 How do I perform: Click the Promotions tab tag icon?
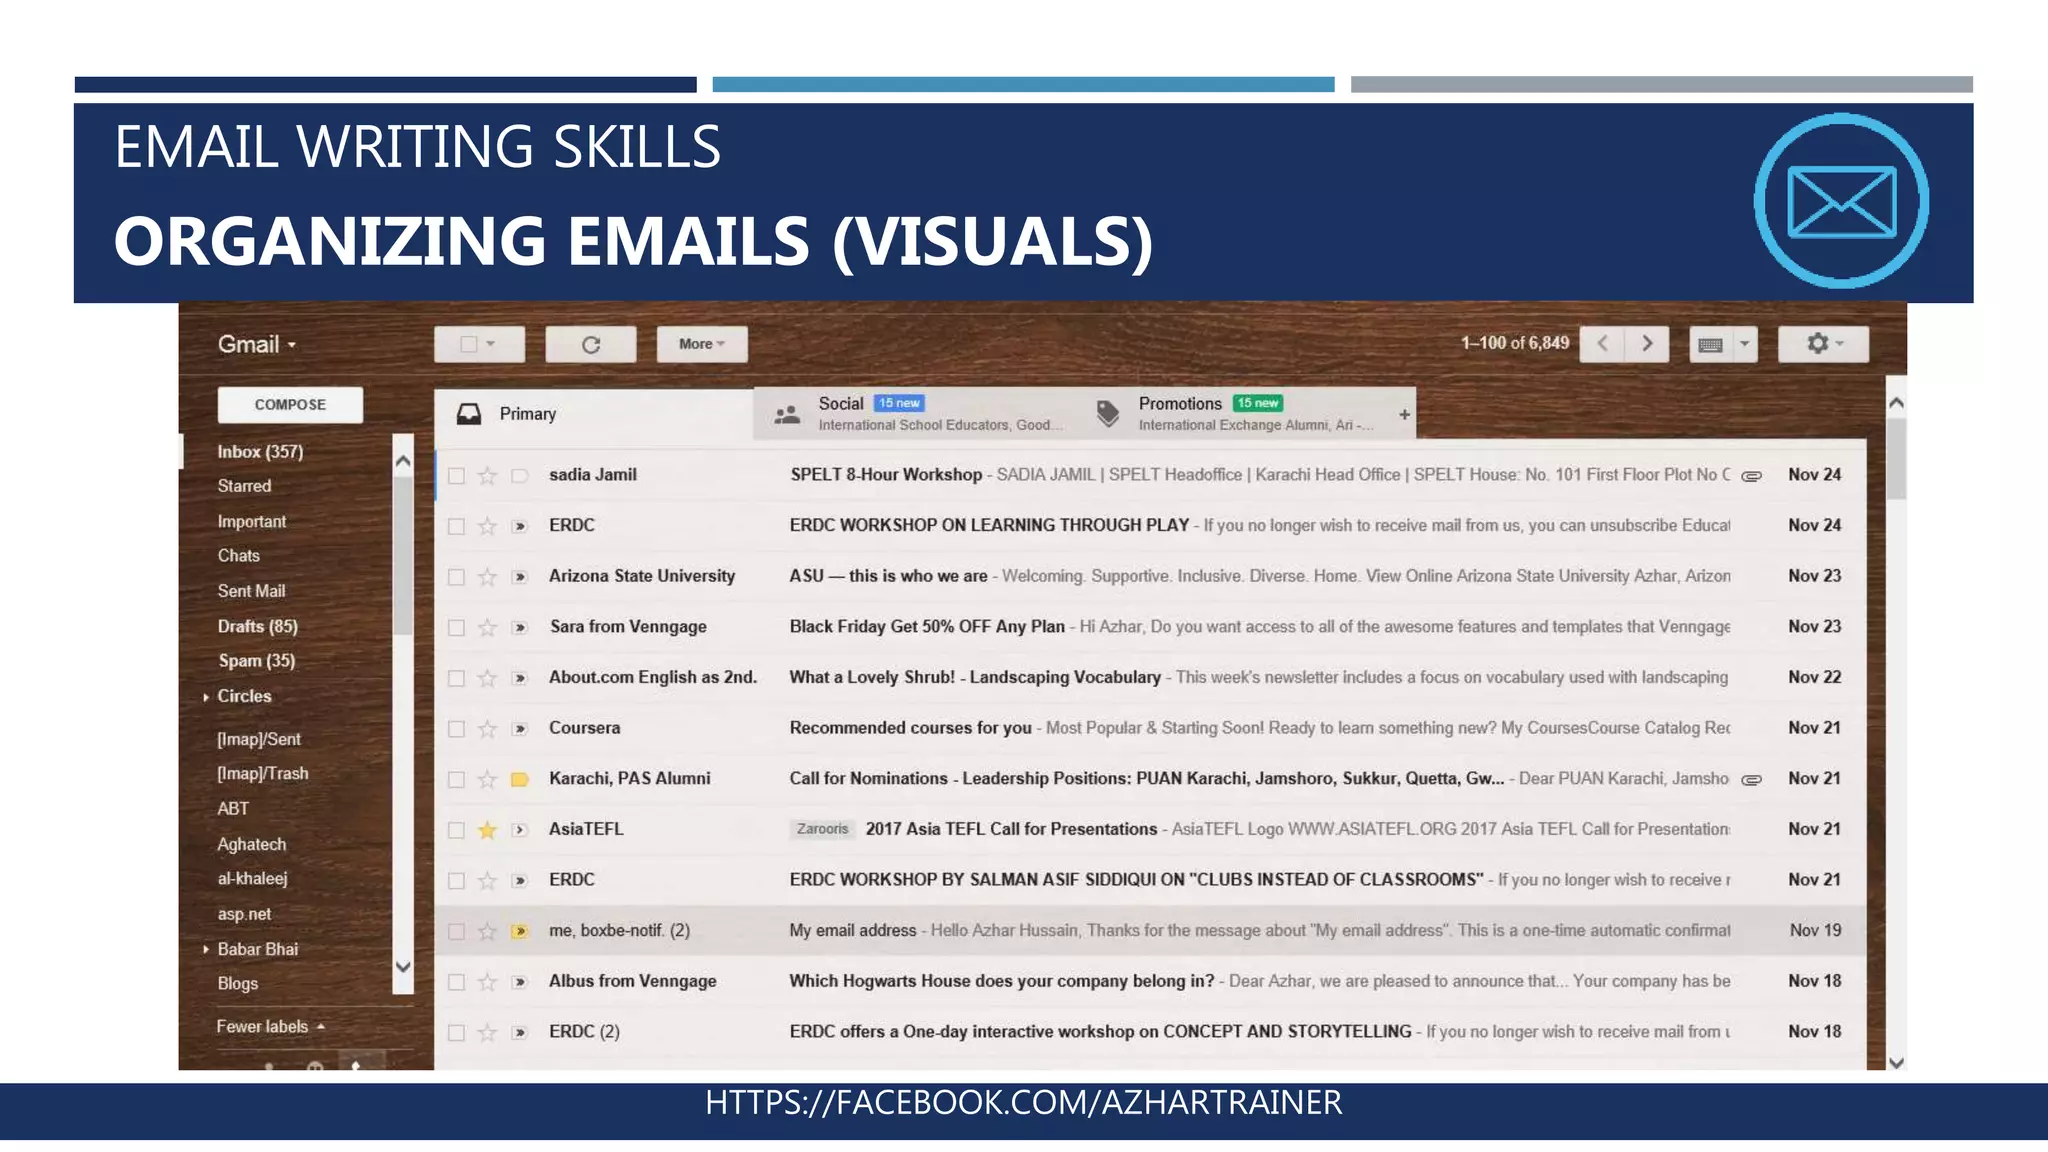[x=1108, y=414]
